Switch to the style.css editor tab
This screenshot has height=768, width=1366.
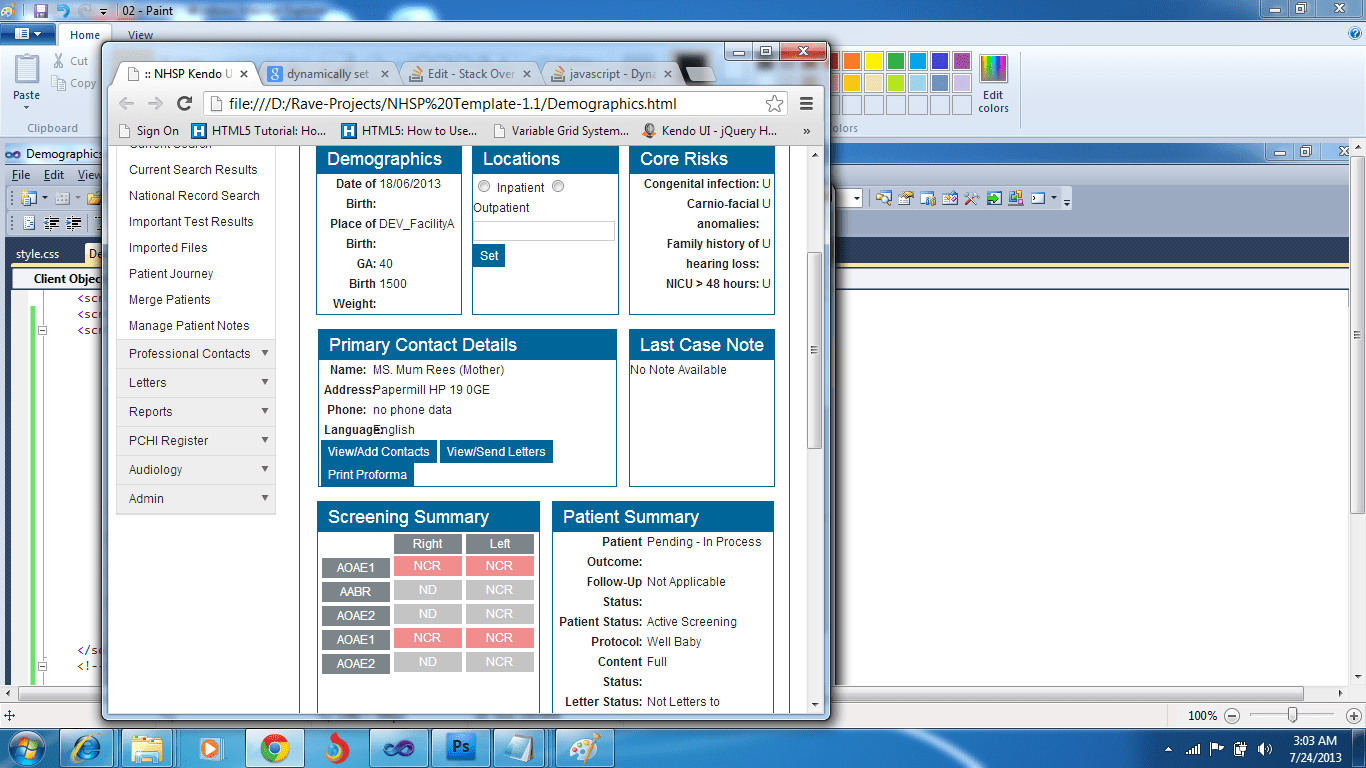click(38, 254)
